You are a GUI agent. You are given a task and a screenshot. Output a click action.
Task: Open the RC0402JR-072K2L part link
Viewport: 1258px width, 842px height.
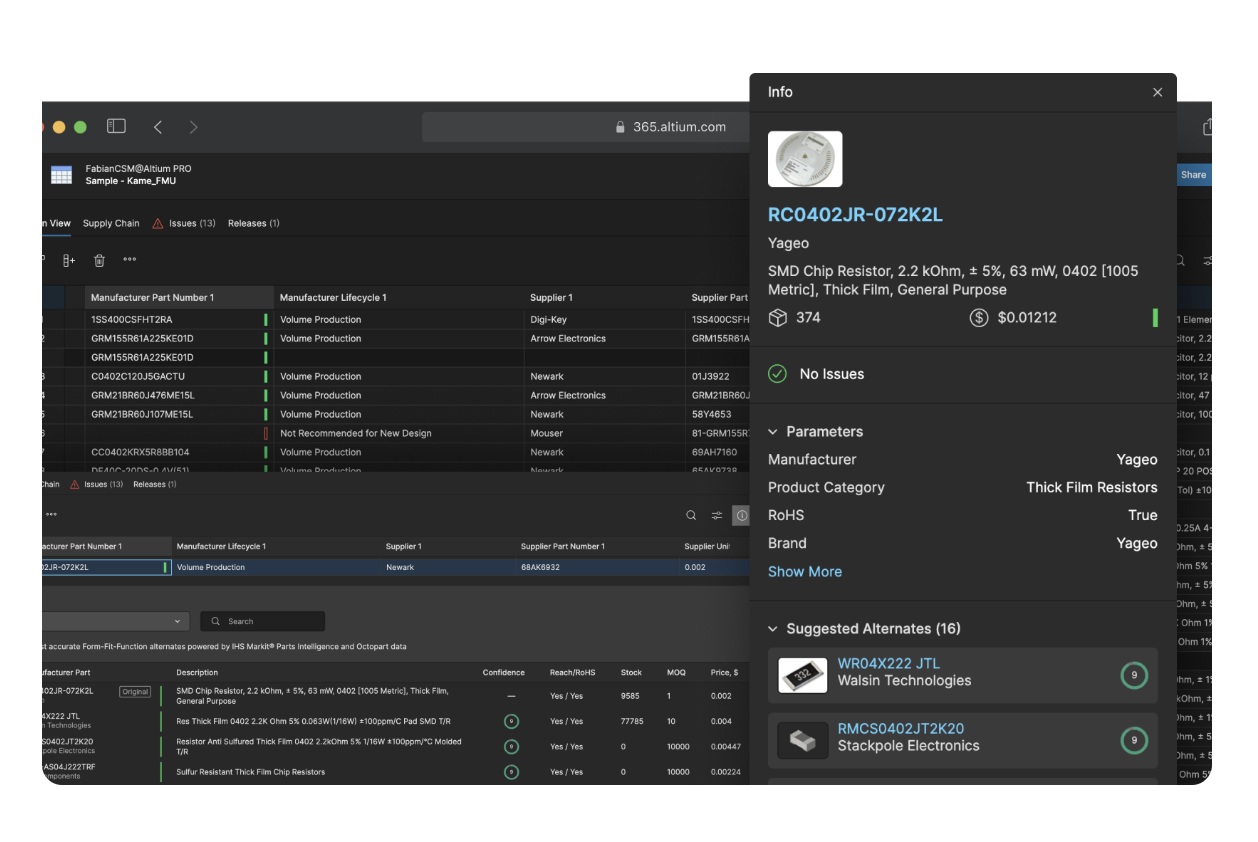(x=855, y=215)
